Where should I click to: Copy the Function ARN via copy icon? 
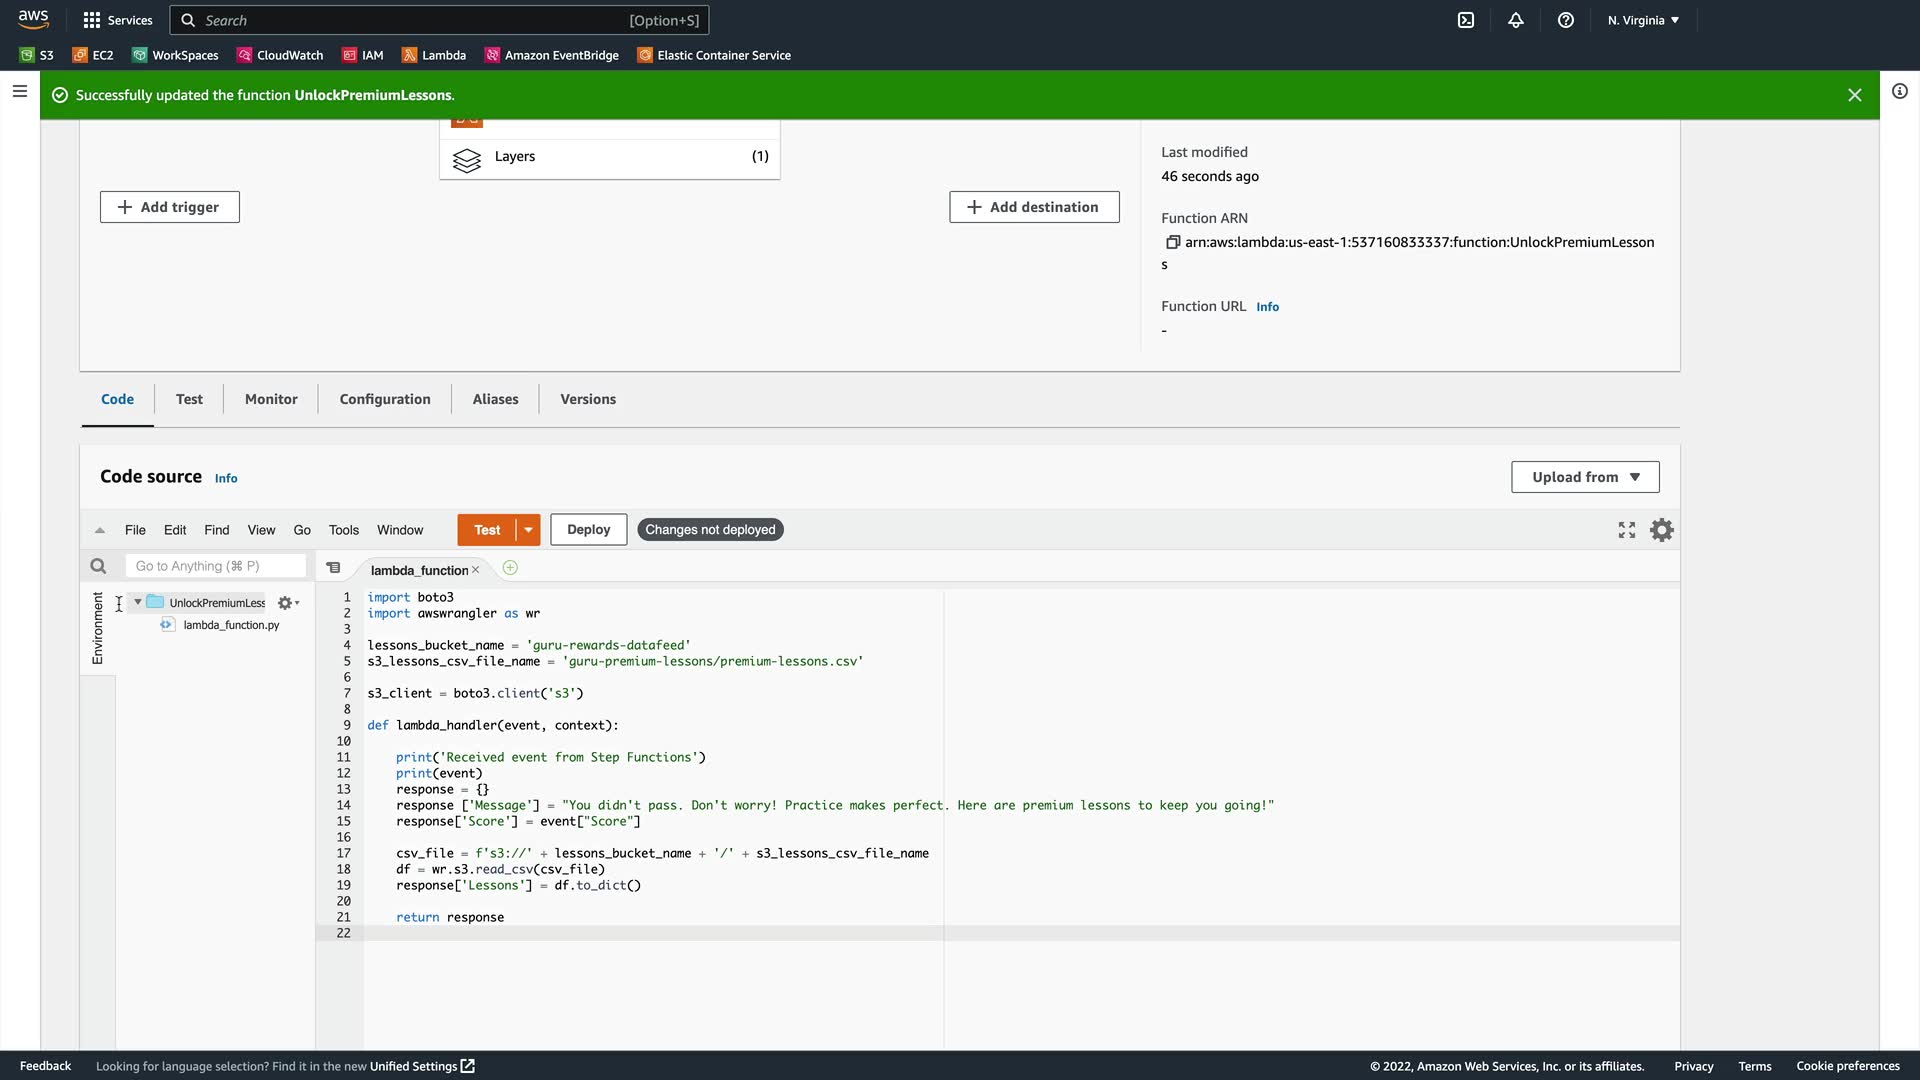click(x=1173, y=242)
